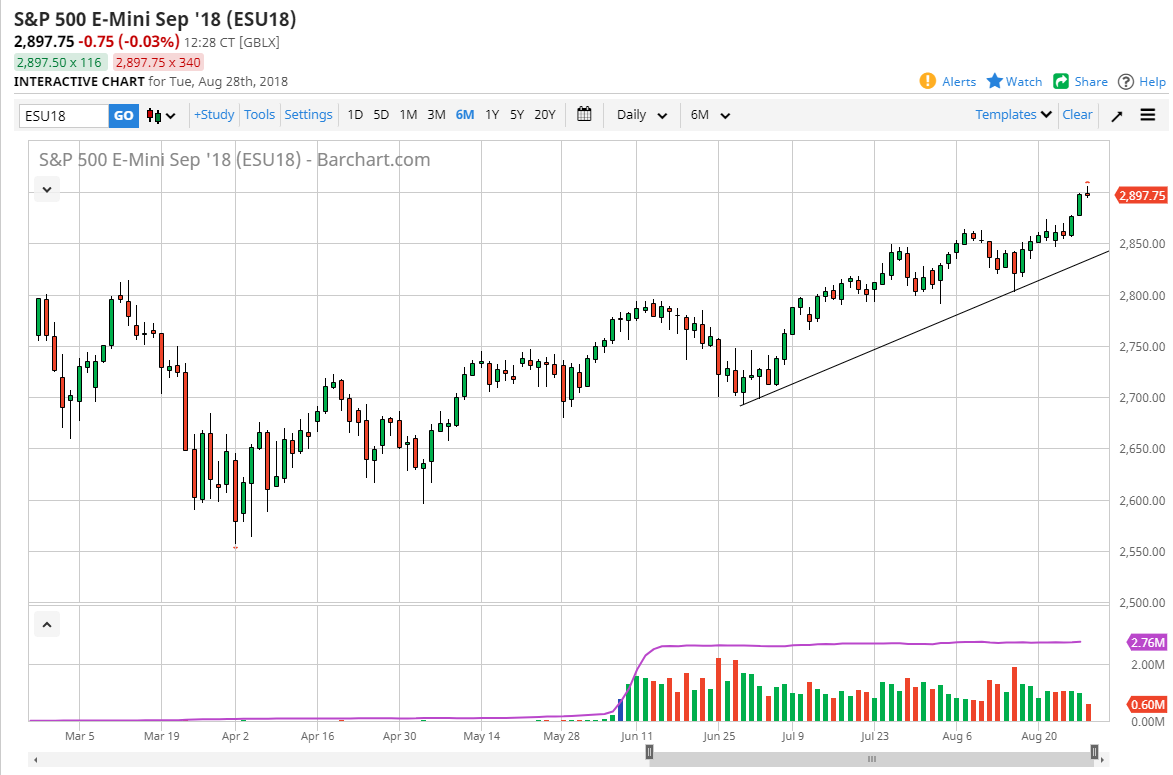The height and width of the screenshot is (775, 1173).
Task: Click the GO button
Action: tap(123, 115)
